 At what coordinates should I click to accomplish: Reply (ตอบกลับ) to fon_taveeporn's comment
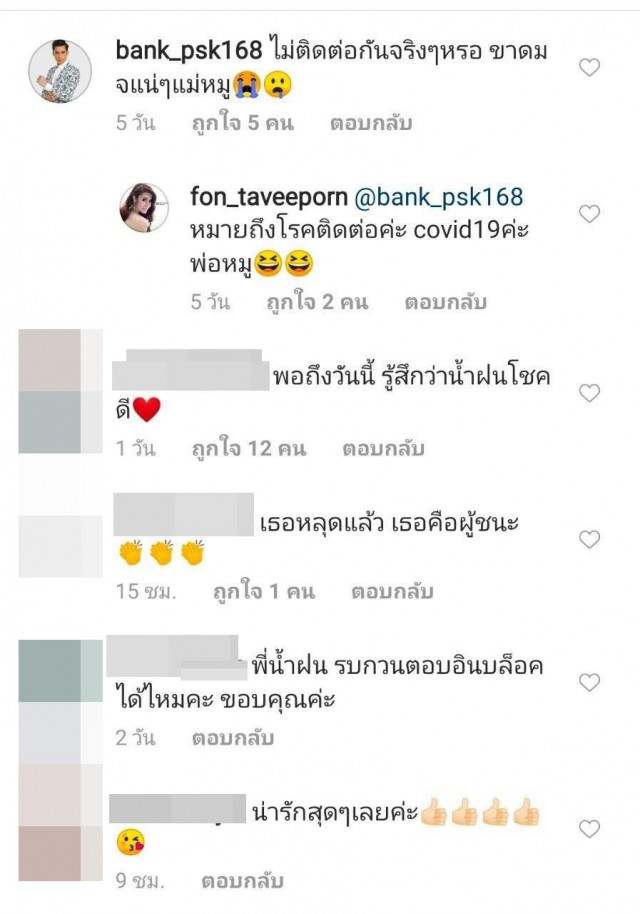[x=446, y=302]
